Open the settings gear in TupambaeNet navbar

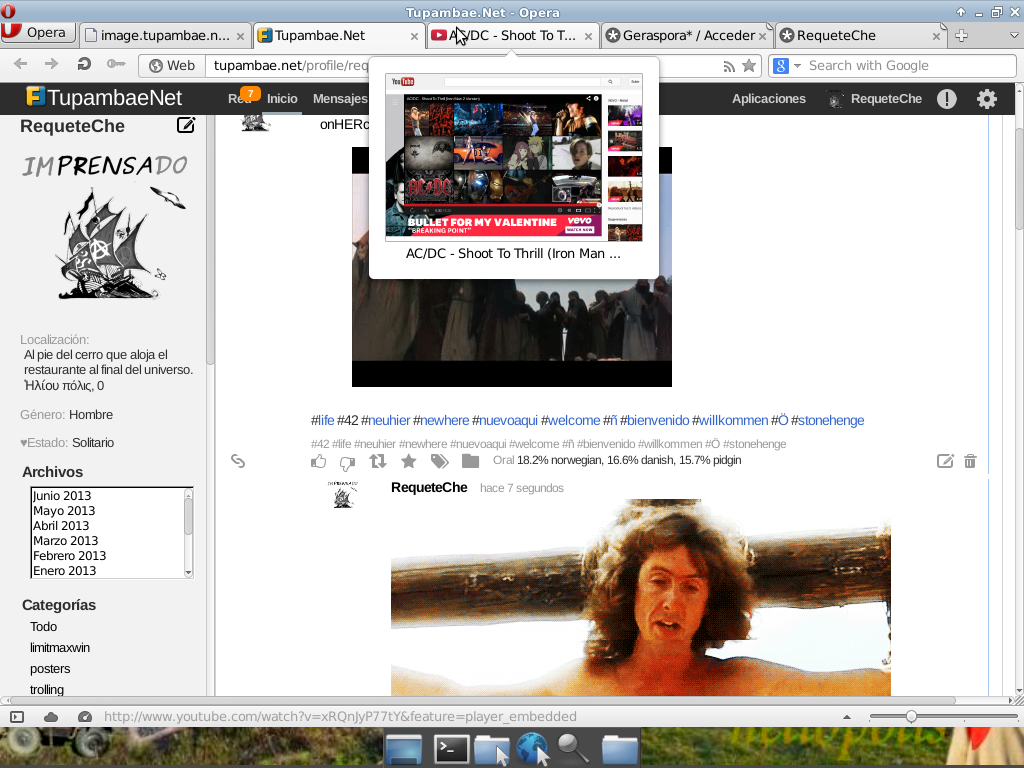tap(987, 99)
